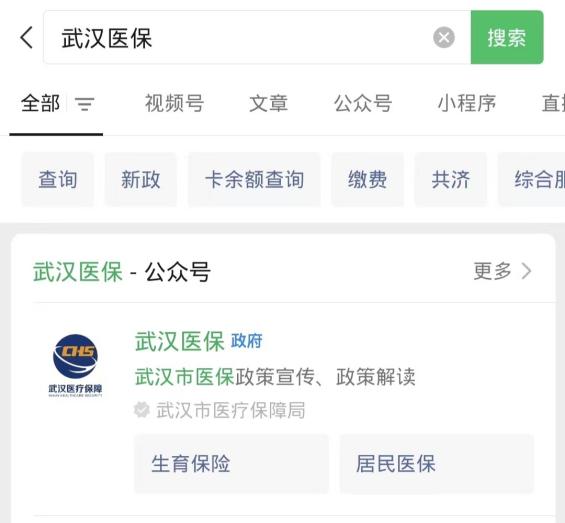The image size is (565, 523).
Task: Tap the 查询 suggestion chip
Action: click(x=58, y=179)
